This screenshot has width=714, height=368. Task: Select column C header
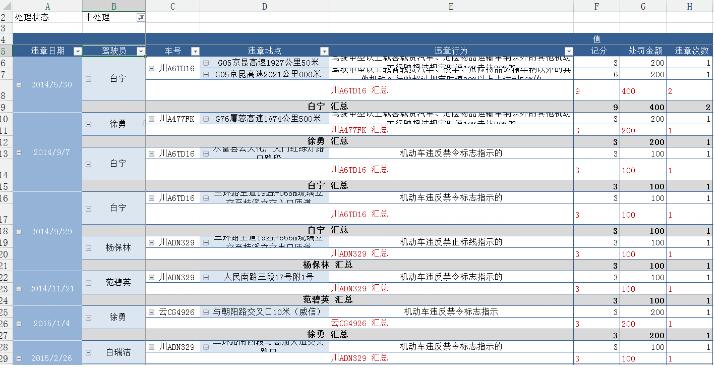tap(173, 6)
